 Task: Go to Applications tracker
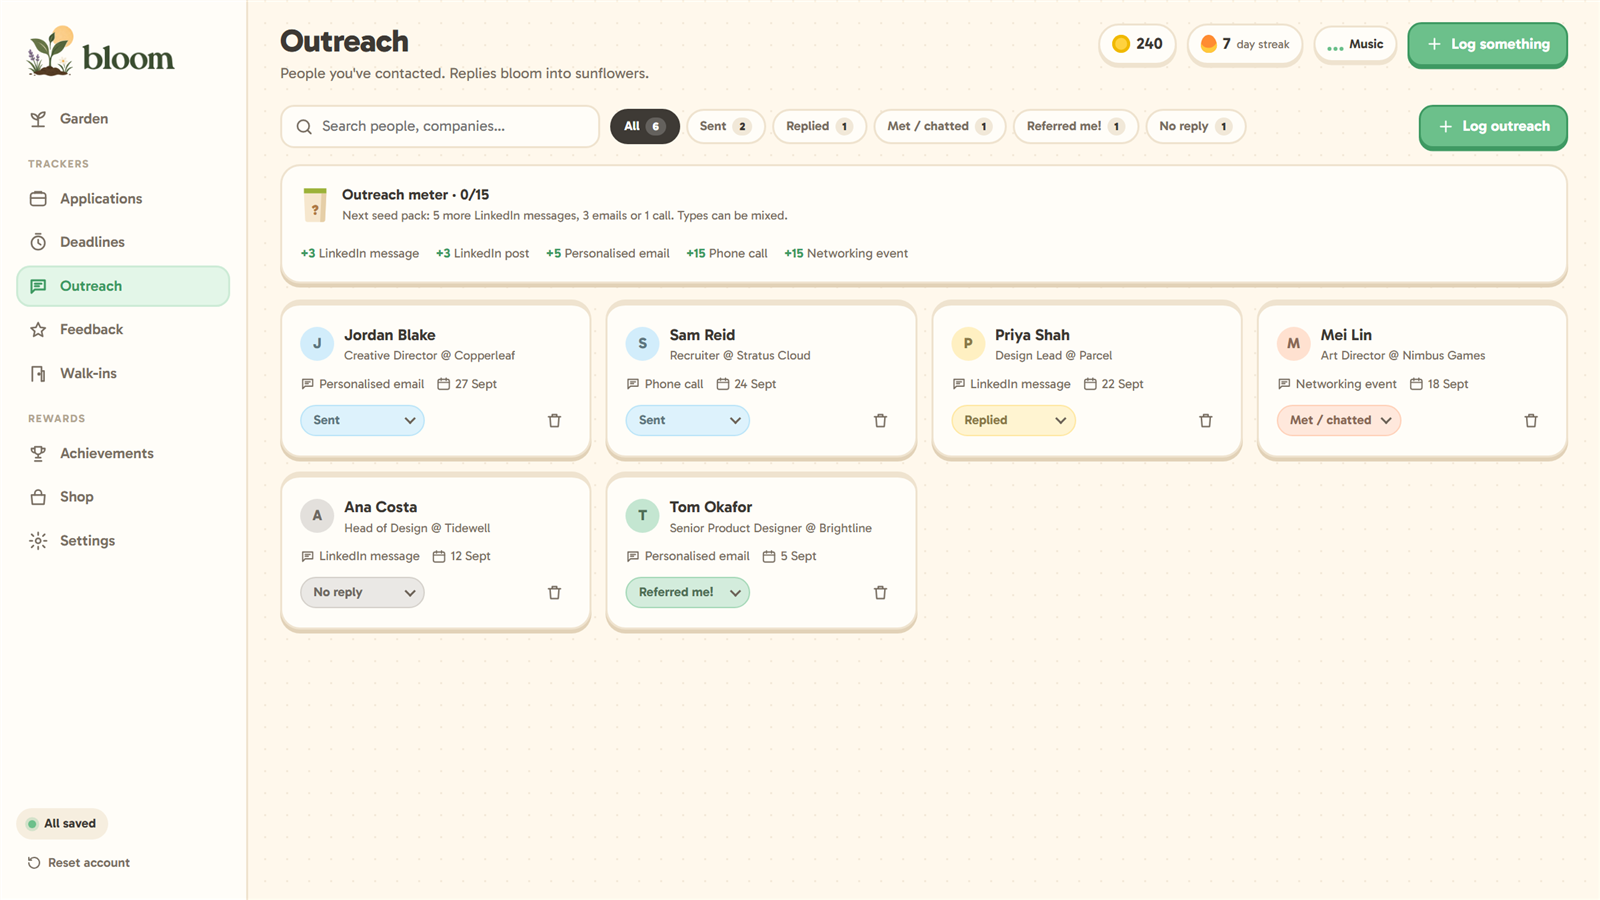click(x=123, y=199)
